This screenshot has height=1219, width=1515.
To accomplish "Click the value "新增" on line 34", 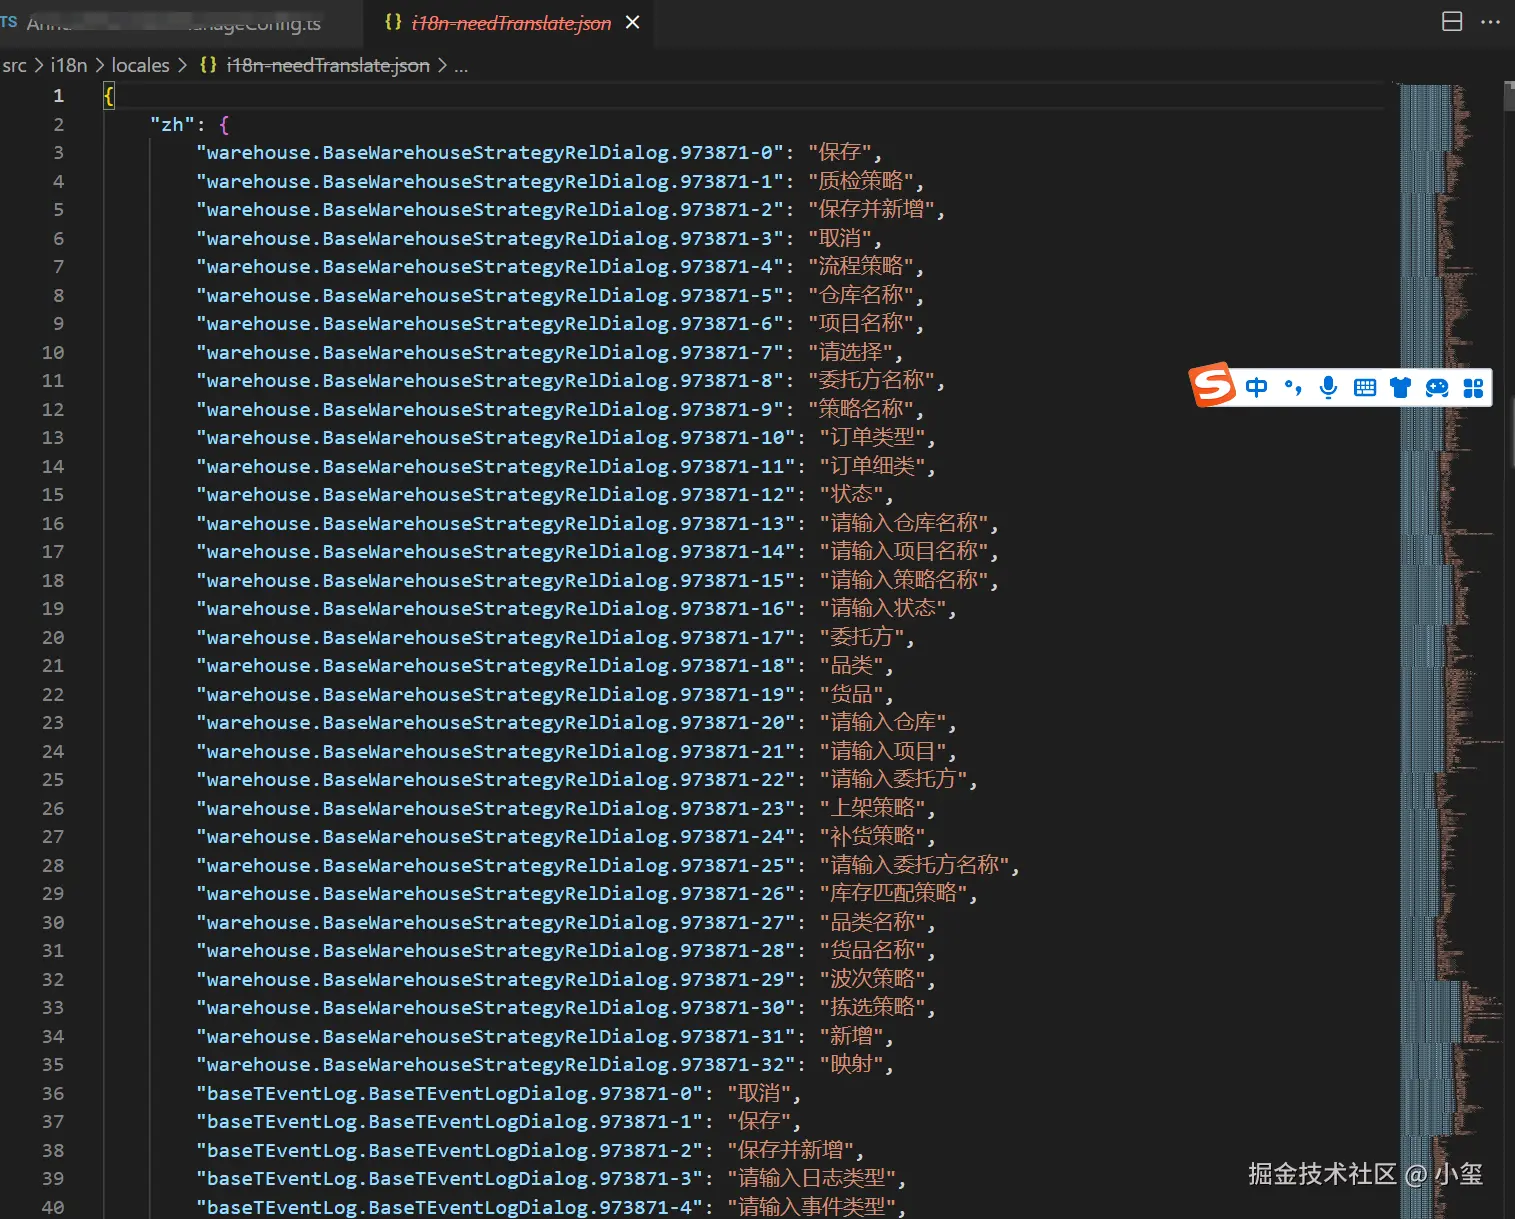I will coord(852,1037).
